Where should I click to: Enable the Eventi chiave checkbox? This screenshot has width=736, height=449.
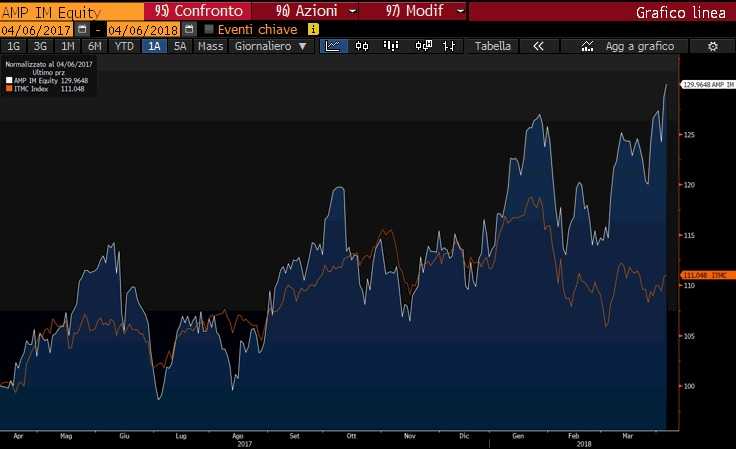tap(209, 30)
